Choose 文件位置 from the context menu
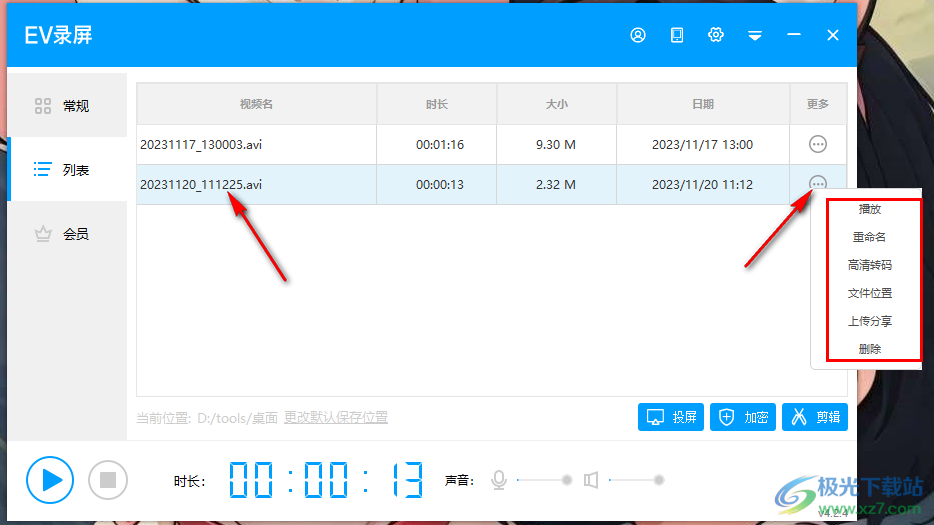Screen dimensions: 934x525 pyautogui.click(x=870, y=293)
